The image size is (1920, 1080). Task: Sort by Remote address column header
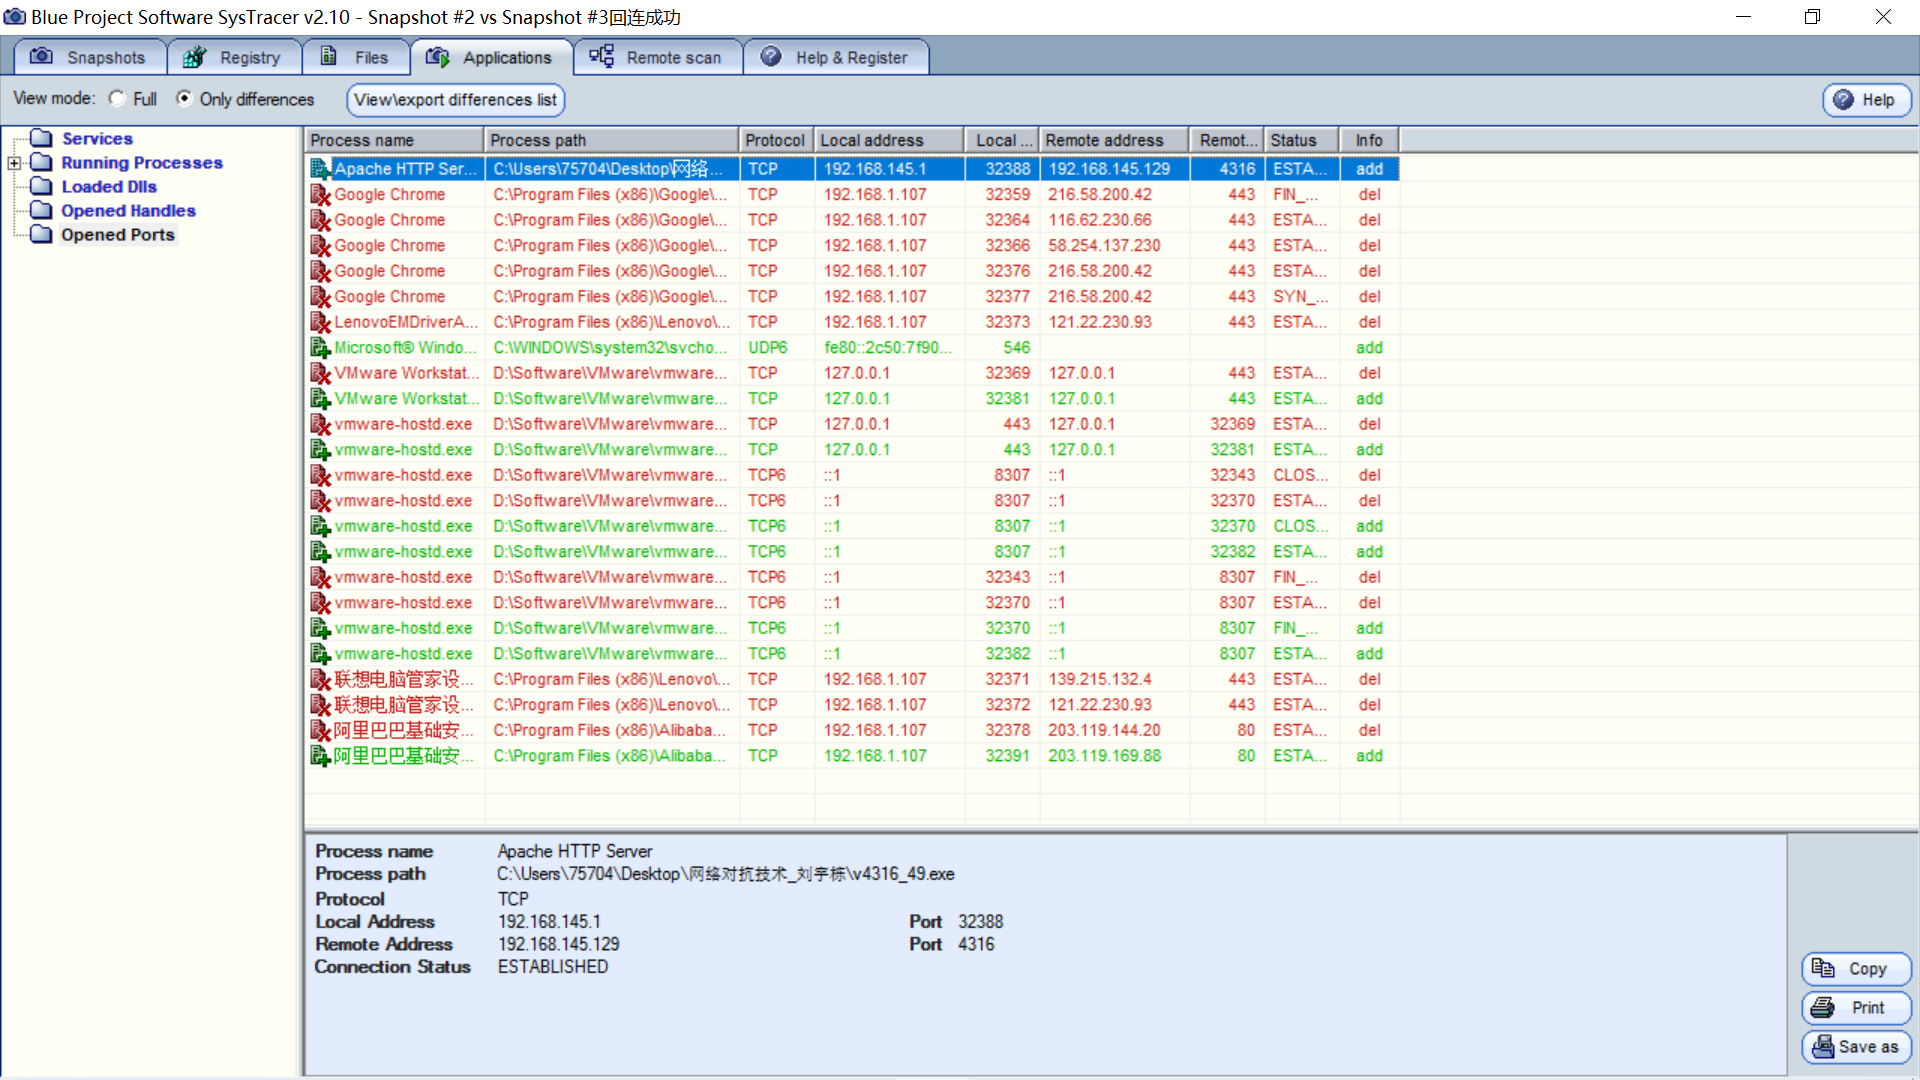tap(1104, 140)
